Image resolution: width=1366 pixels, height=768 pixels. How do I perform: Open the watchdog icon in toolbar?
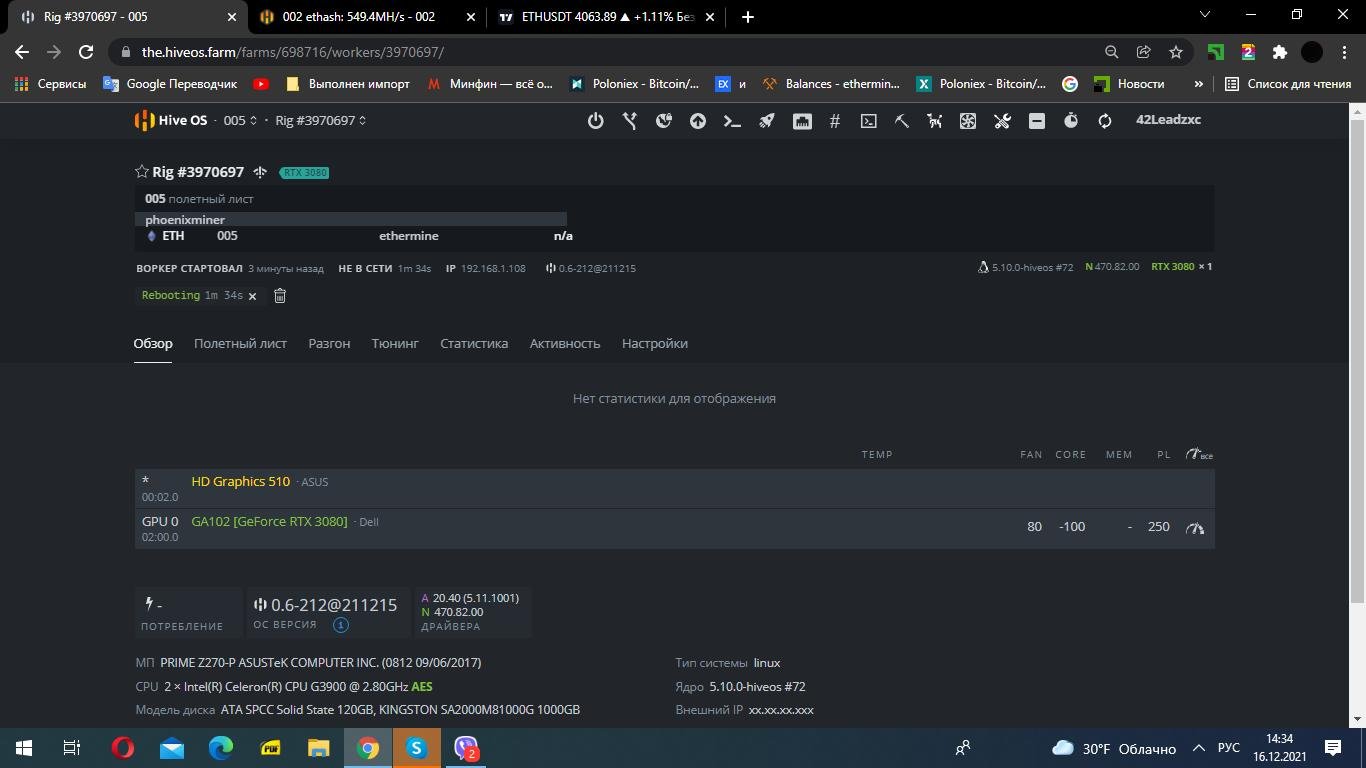(x=935, y=120)
